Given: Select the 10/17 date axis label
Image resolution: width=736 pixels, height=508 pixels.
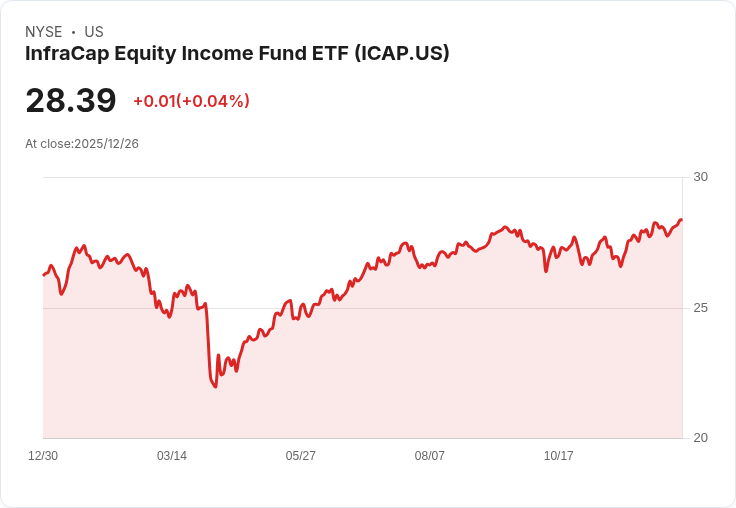Looking at the screenshot, I should coord(559,456).
